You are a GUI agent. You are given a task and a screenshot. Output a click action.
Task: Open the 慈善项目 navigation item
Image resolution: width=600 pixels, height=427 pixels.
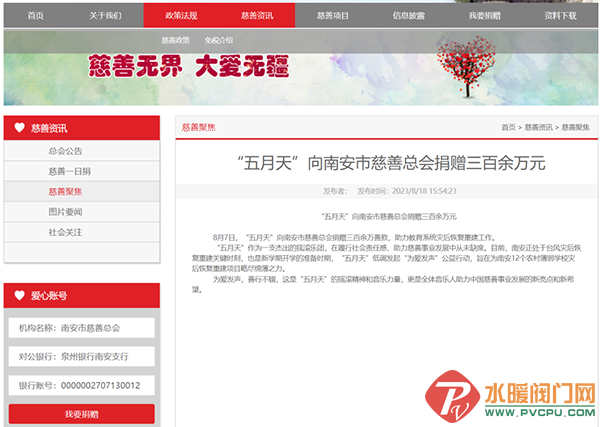(x=333, y=16)
